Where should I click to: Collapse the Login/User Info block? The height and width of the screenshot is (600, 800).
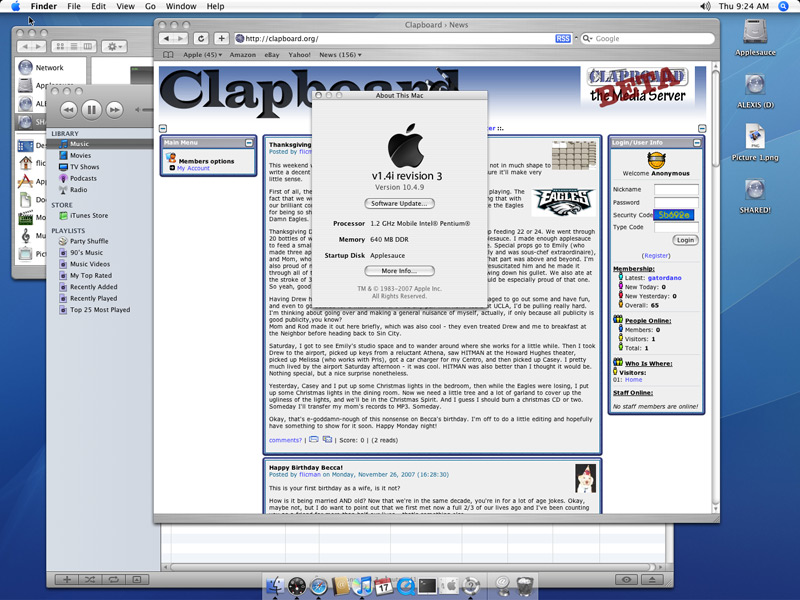697,143
